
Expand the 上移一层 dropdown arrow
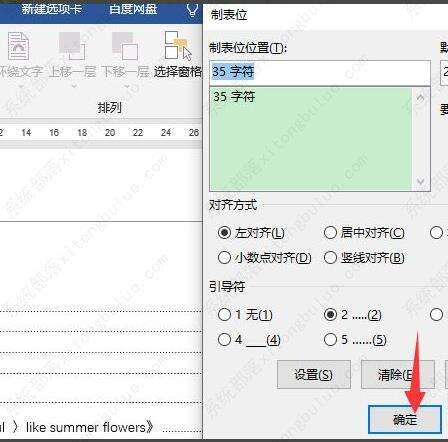click(x=74, y=87)
